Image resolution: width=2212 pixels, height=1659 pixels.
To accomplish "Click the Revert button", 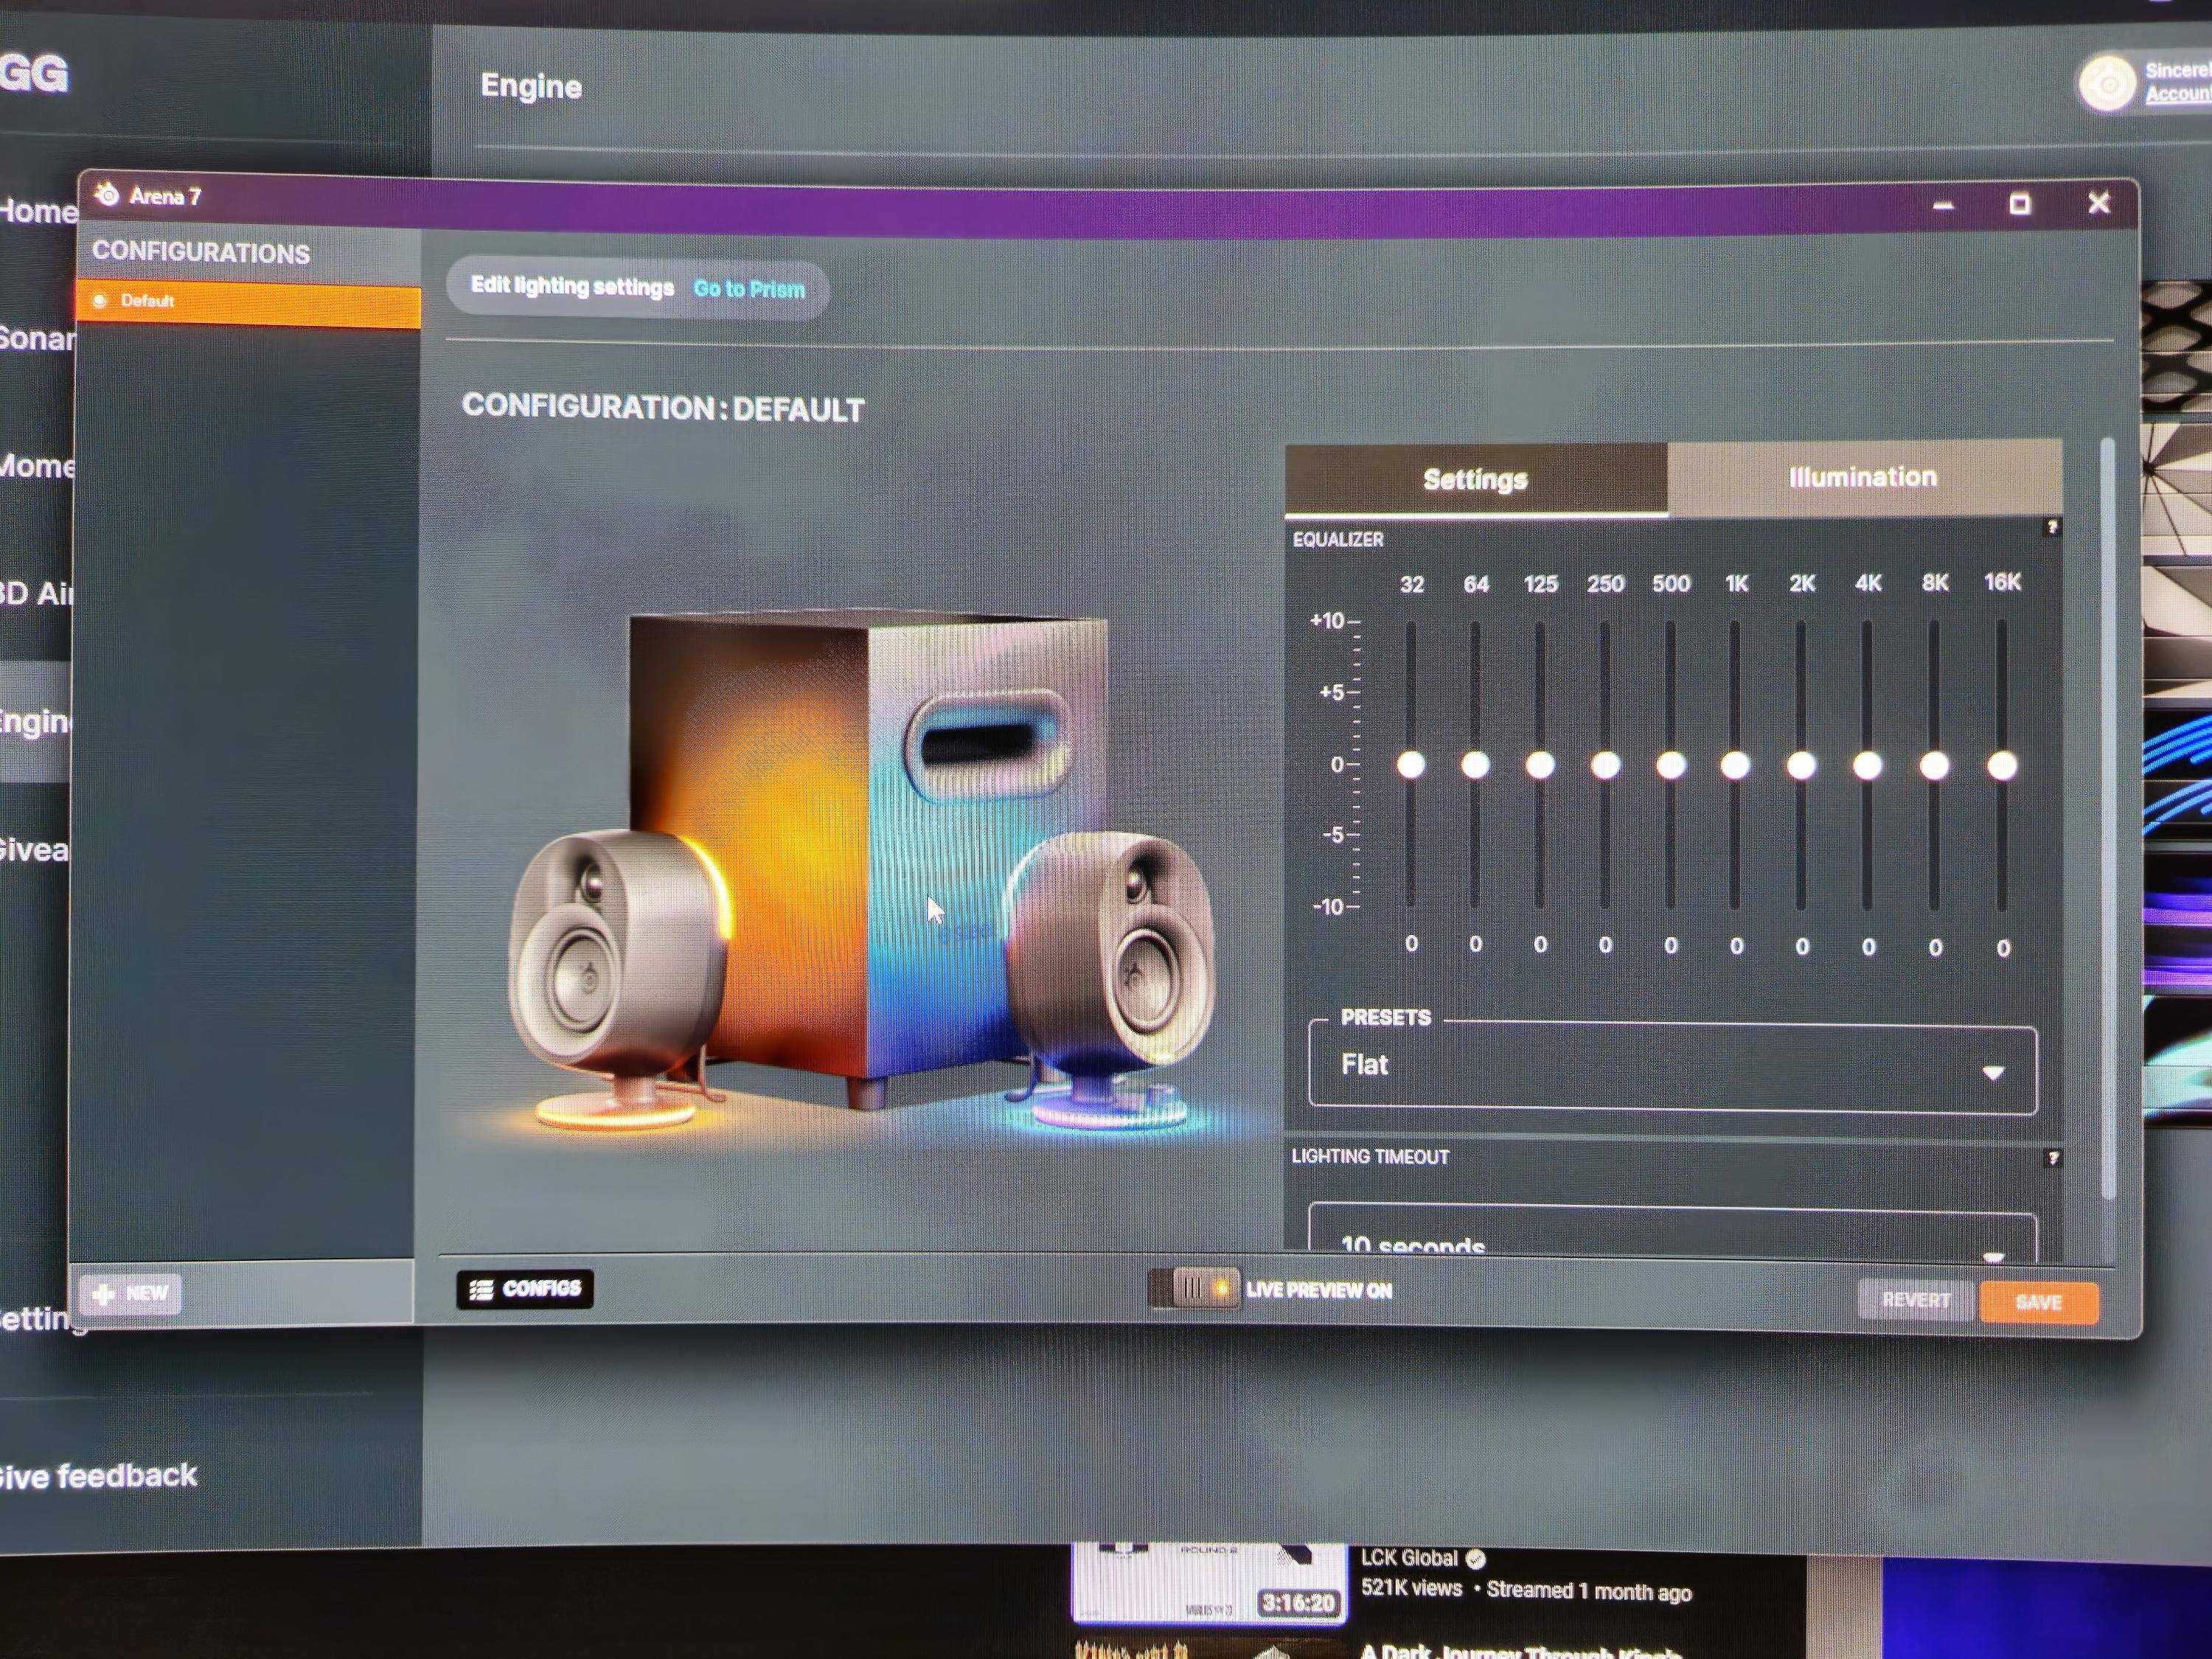I will click(1915, 1300).
